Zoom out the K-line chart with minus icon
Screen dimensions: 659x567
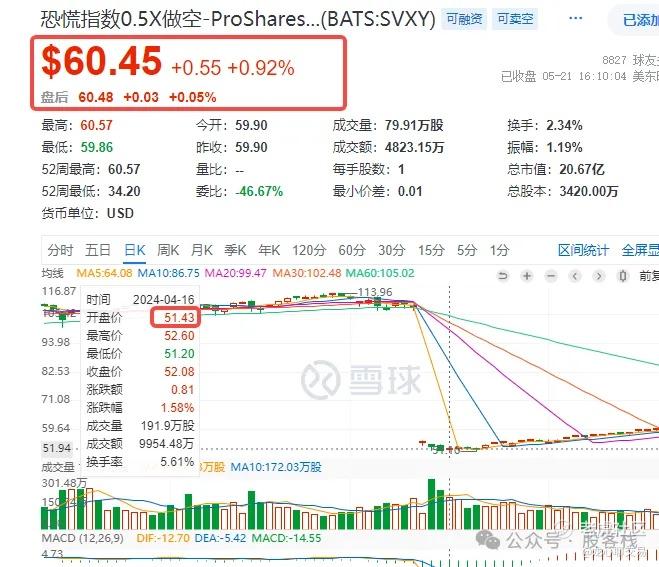551,276
